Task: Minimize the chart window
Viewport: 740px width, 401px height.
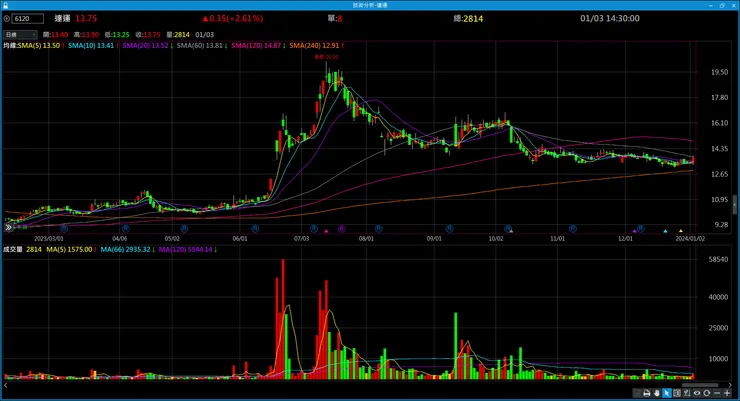Action: tap(711, 5)
